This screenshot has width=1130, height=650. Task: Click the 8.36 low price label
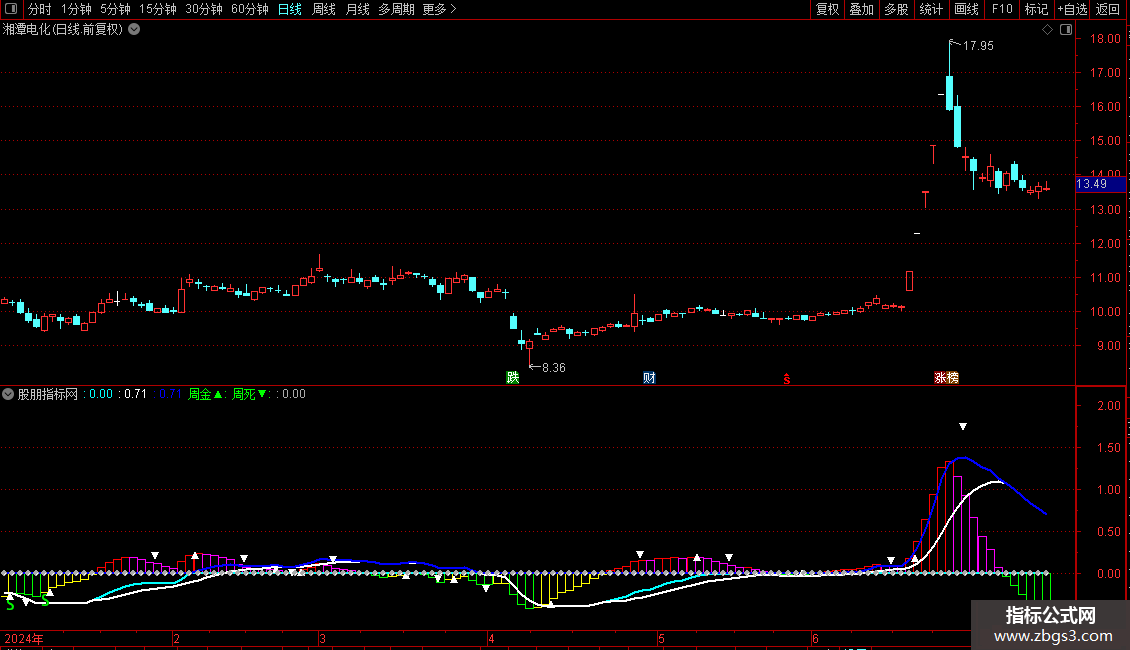coord(553,368)
